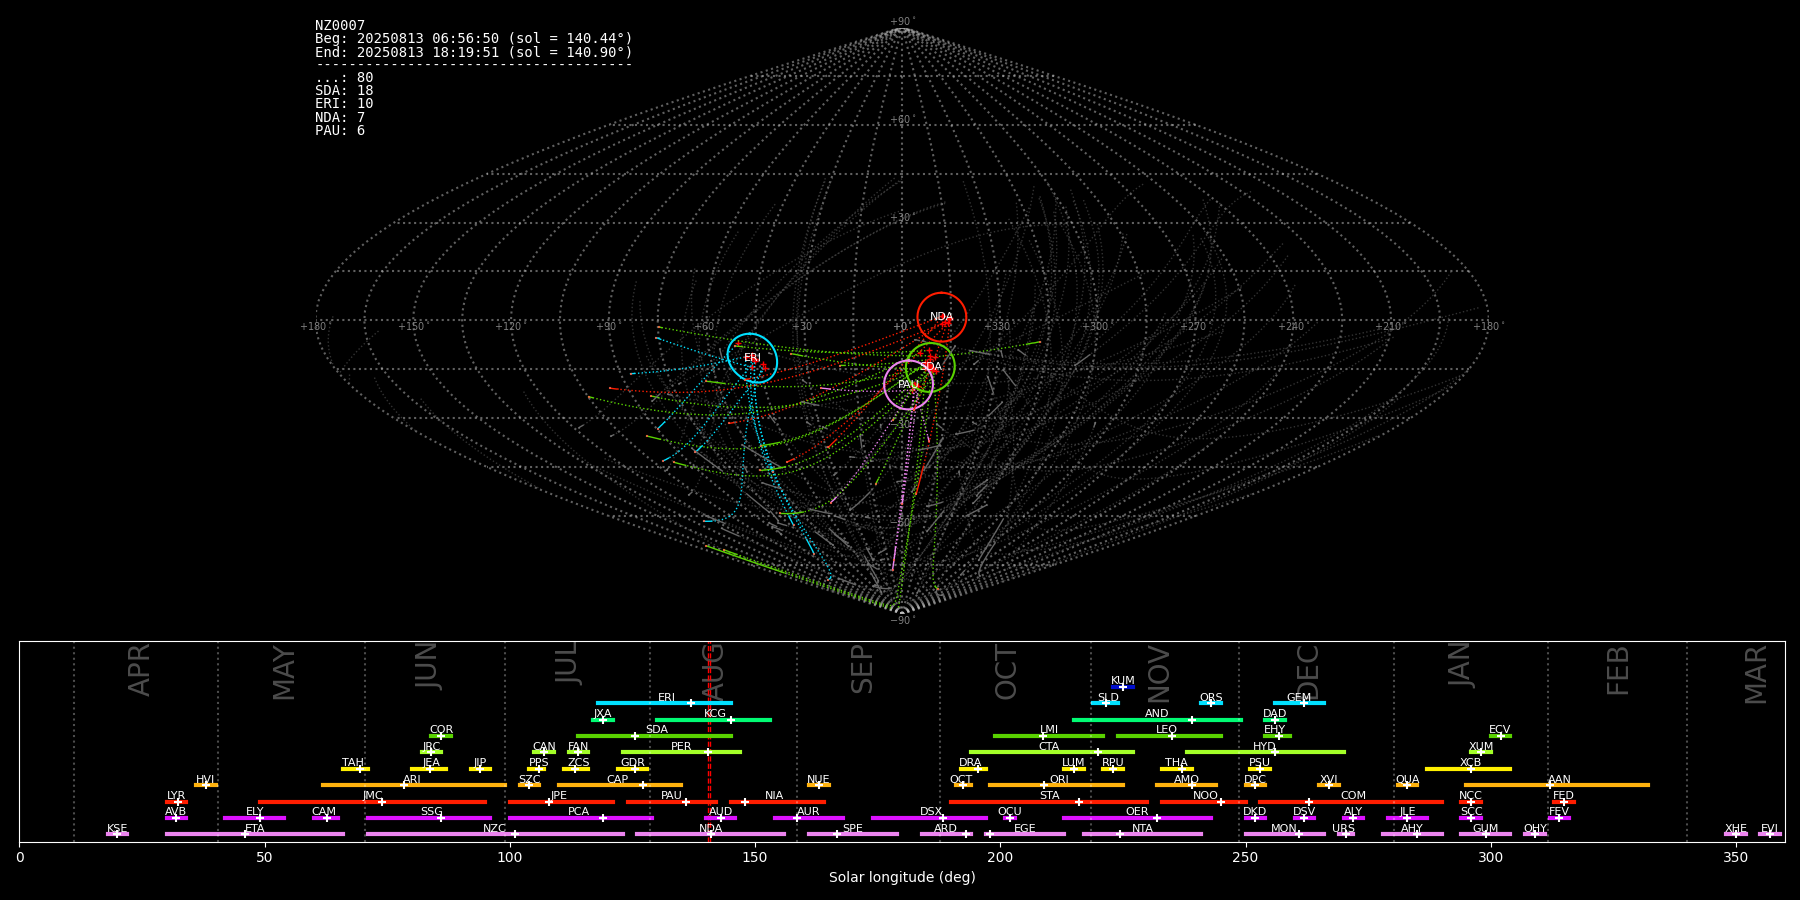Image resolution: width=1800 pixels, height=900 pixels.
Task: Select the End: 20250813 18:19:51 line
Action: tap(474, 52)
